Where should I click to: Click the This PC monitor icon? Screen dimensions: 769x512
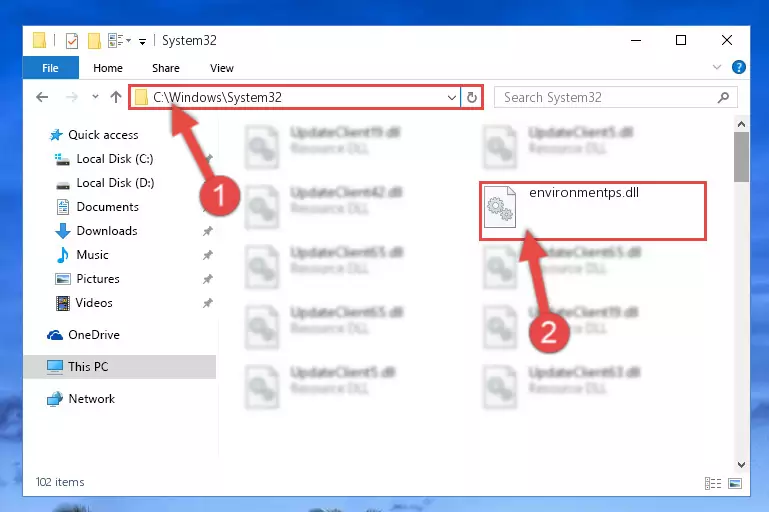(55, 367)
